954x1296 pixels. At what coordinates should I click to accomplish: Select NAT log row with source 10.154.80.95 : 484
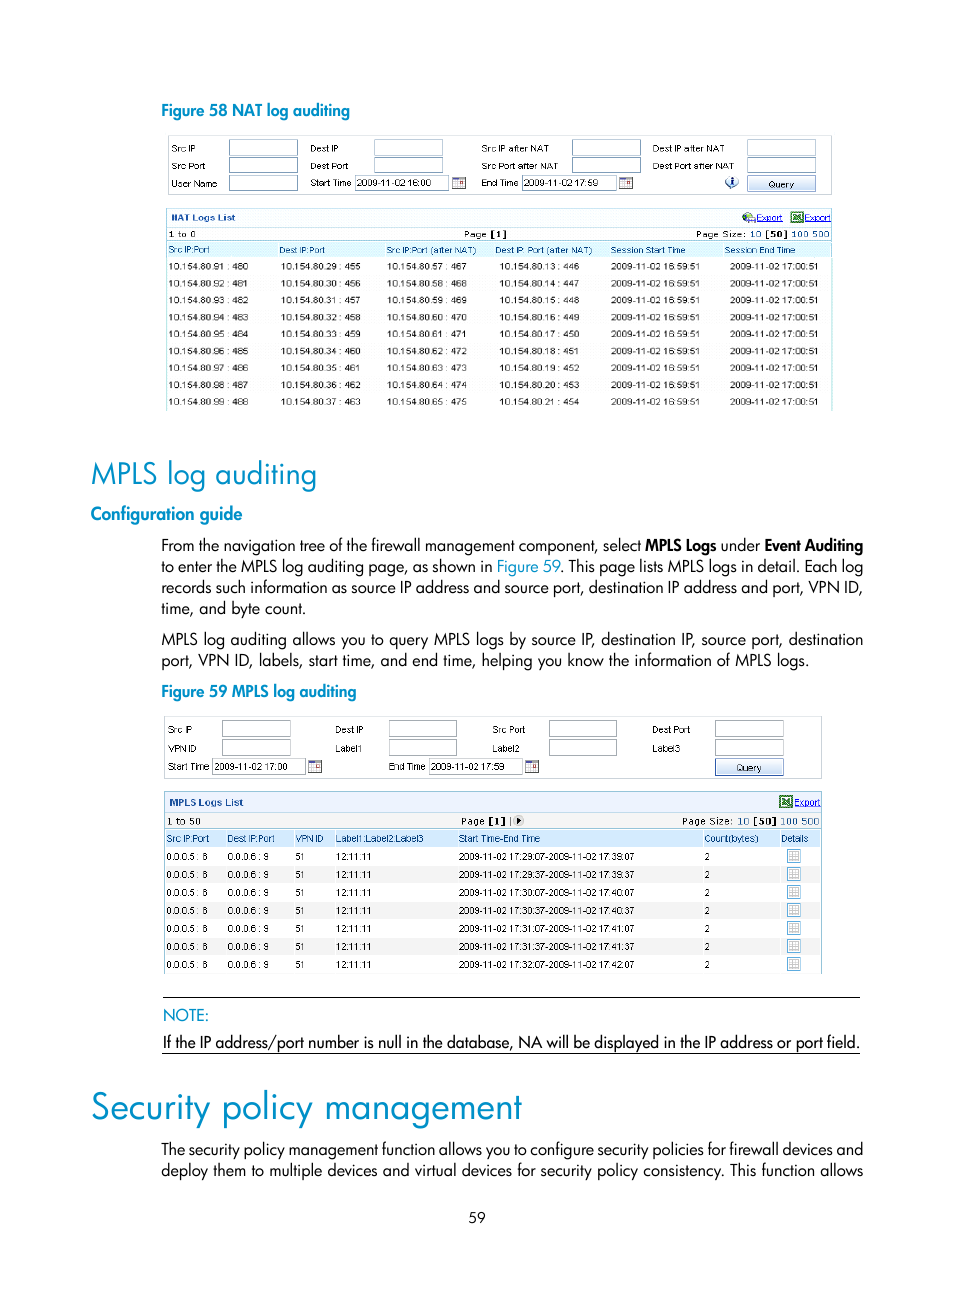click(x=499, y=334)
